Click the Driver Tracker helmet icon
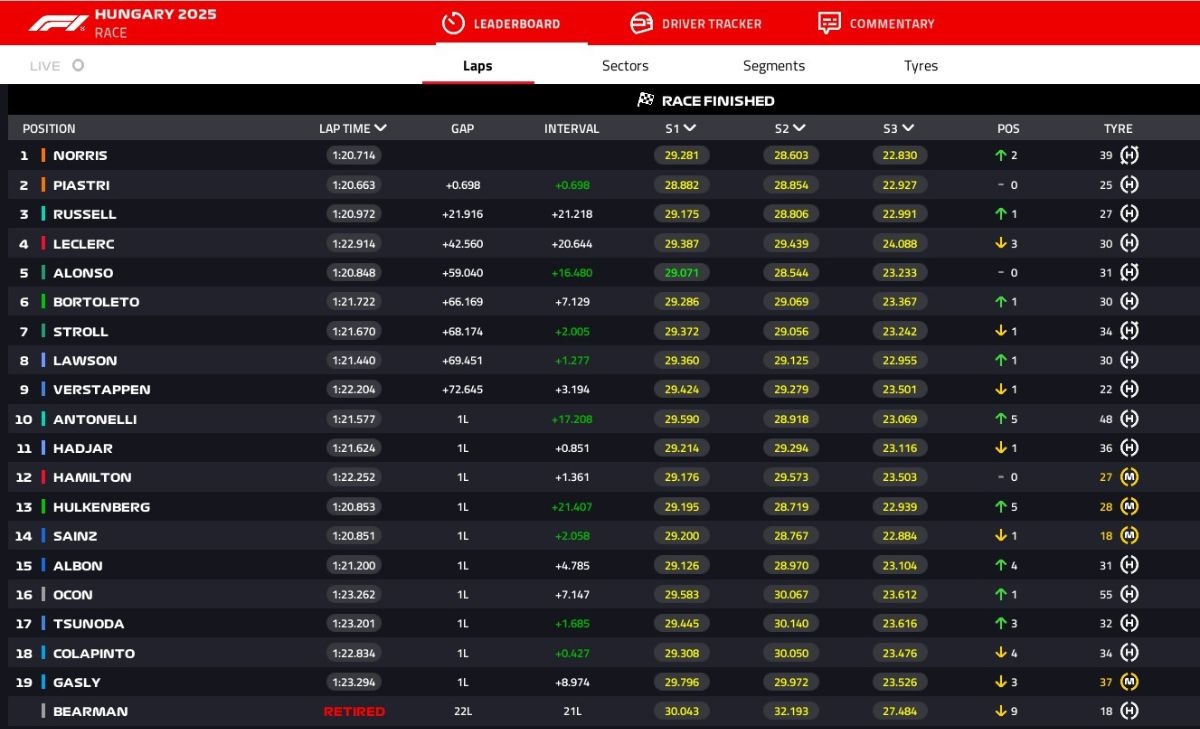Image resolution: width=1200 pixels, height=729 pixels. (641, 23)
